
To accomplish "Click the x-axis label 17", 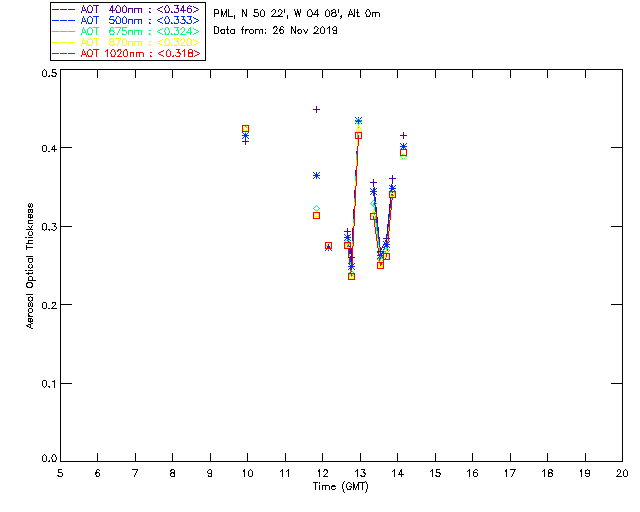I will 510,473.
